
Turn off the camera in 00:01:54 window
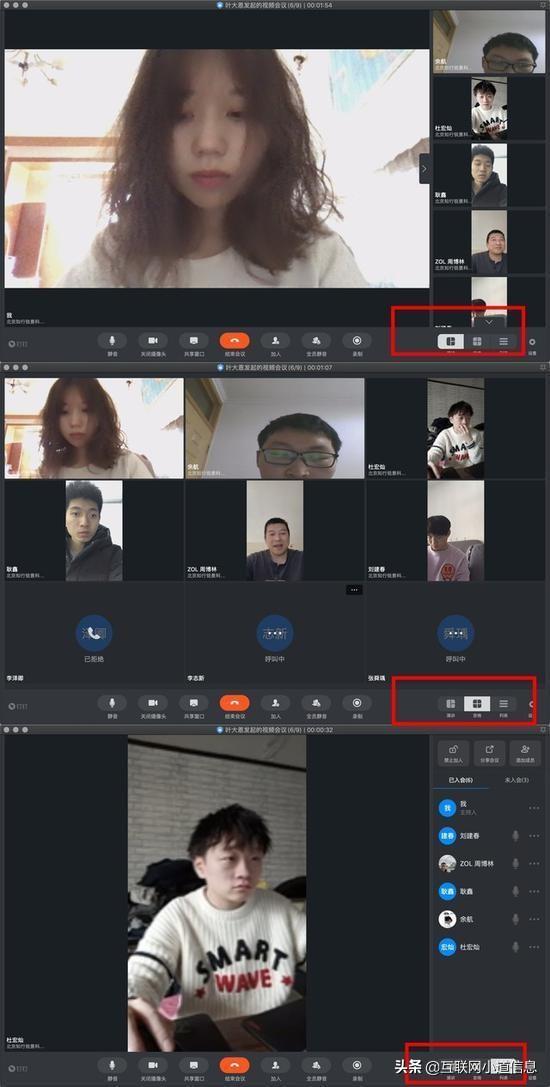pos(153,341)
